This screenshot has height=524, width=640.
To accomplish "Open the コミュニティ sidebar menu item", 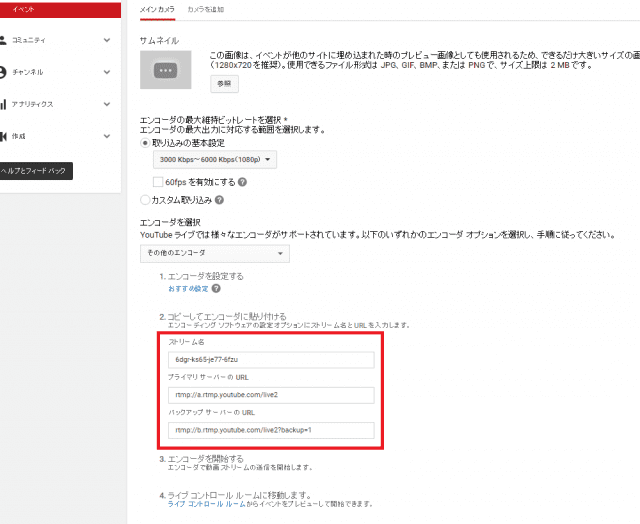I will coord(29,40).
